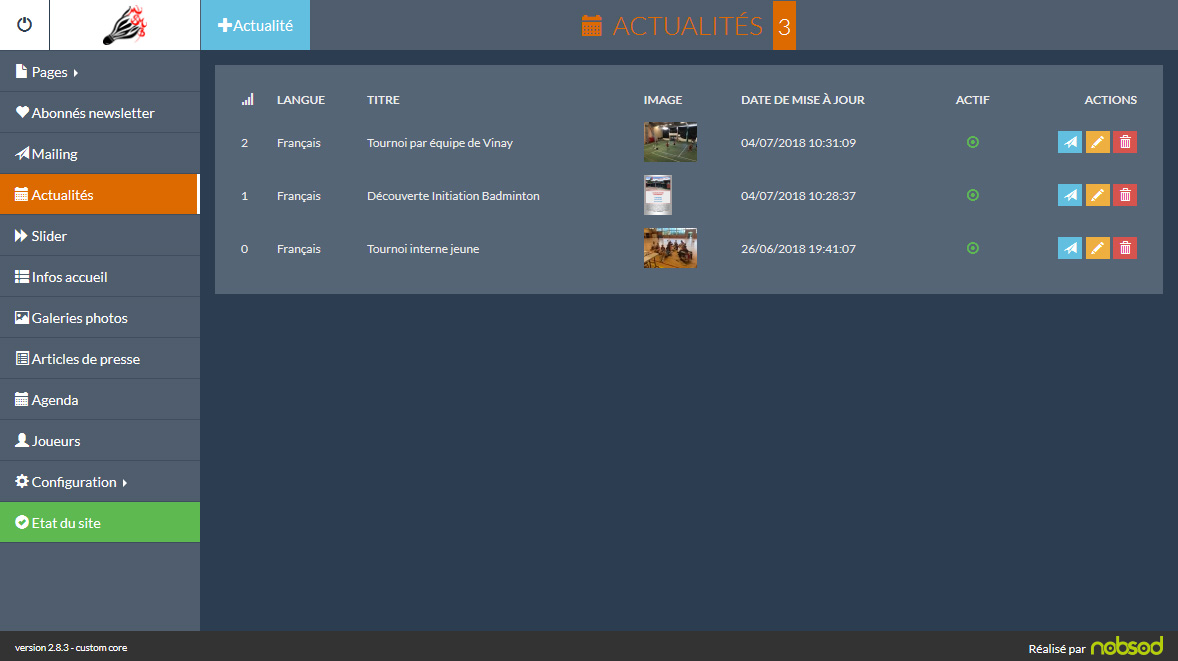Viewport: 1178px width, 661px height.
Task: Check Etat du site status
Action: point(100,523)
